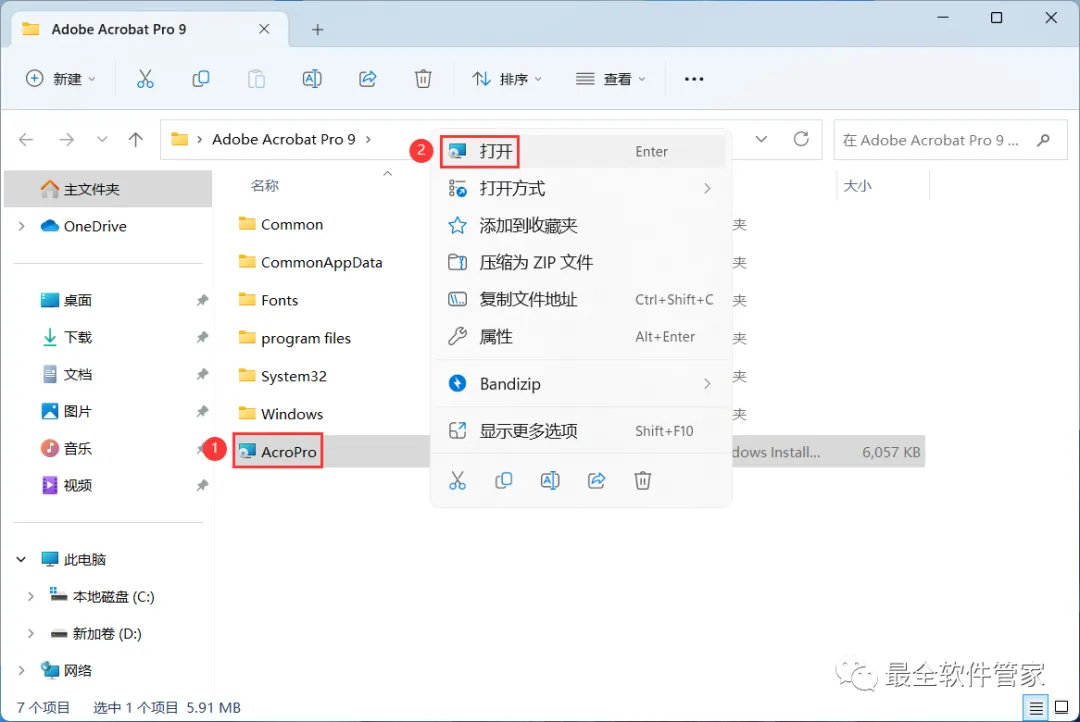Open the 排序 sort dropdown

(x=508, y=79)
